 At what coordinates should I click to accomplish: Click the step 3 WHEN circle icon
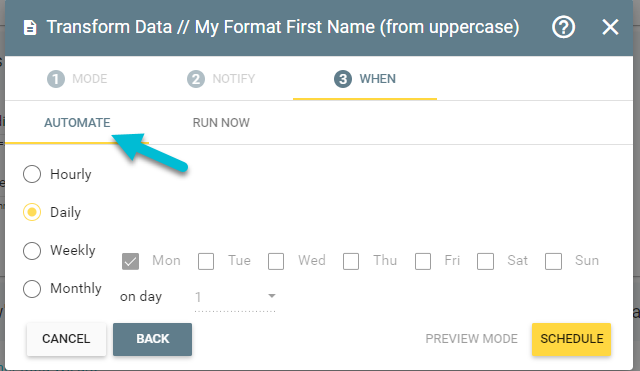pos(343,79)
